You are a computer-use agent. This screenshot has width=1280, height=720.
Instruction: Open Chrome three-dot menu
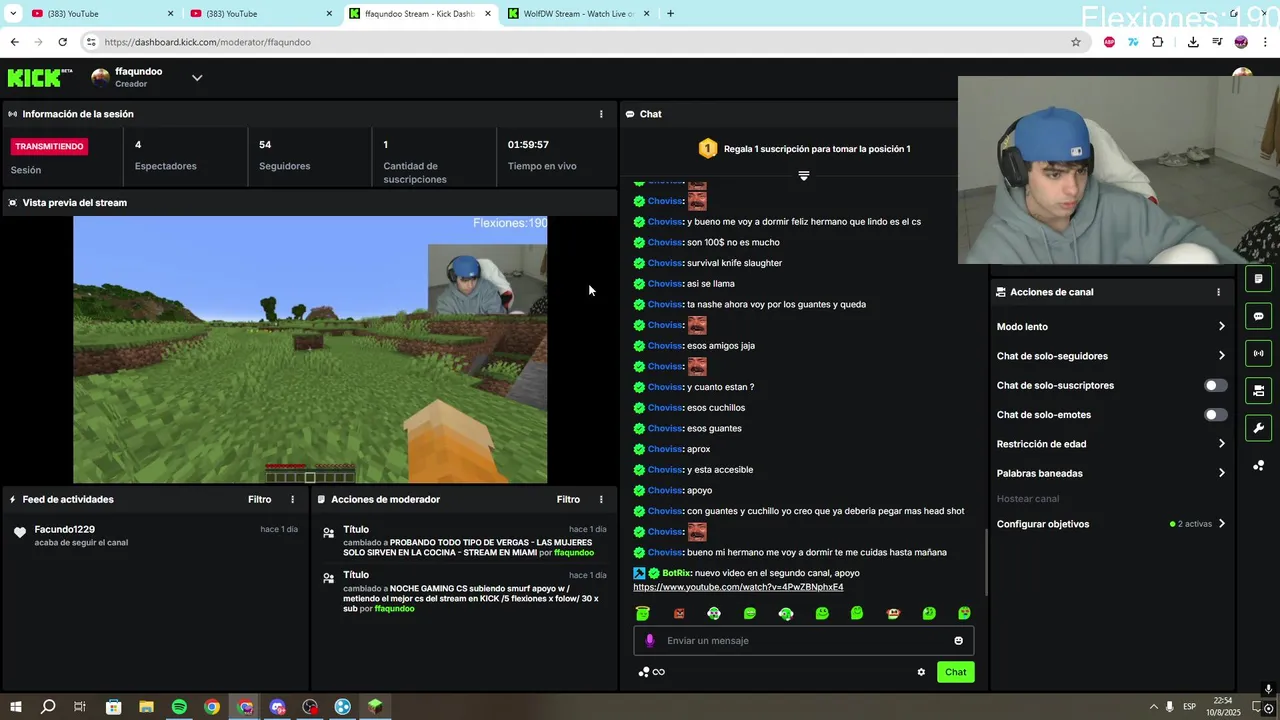(1266, 42)
